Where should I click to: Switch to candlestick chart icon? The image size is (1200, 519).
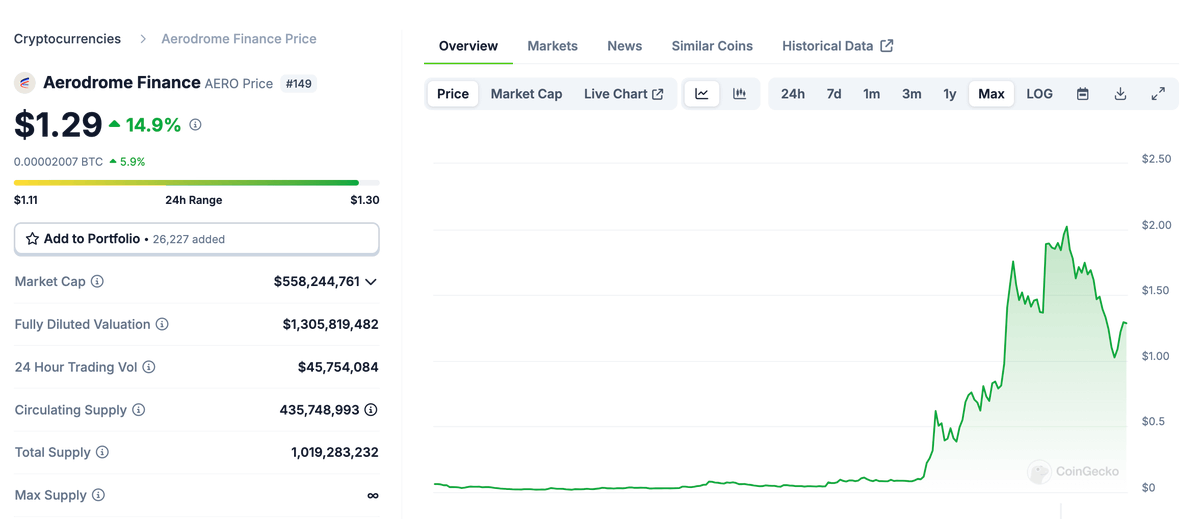click(740, 94)
